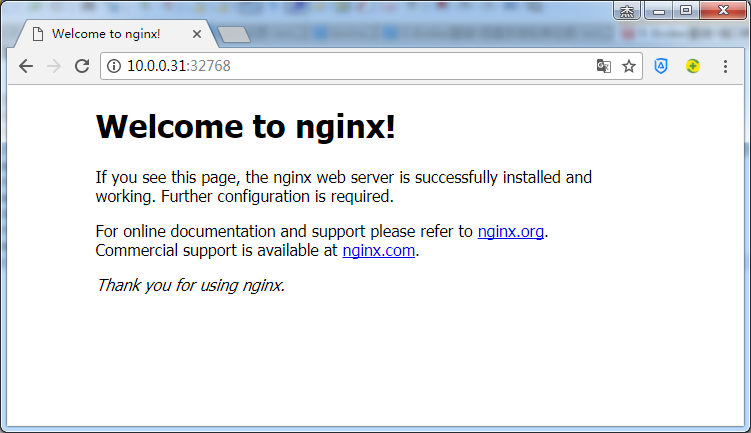This screenshot has height=433, width=751.
Task: Reload the nginx page
Action: [x=82, y=66]
